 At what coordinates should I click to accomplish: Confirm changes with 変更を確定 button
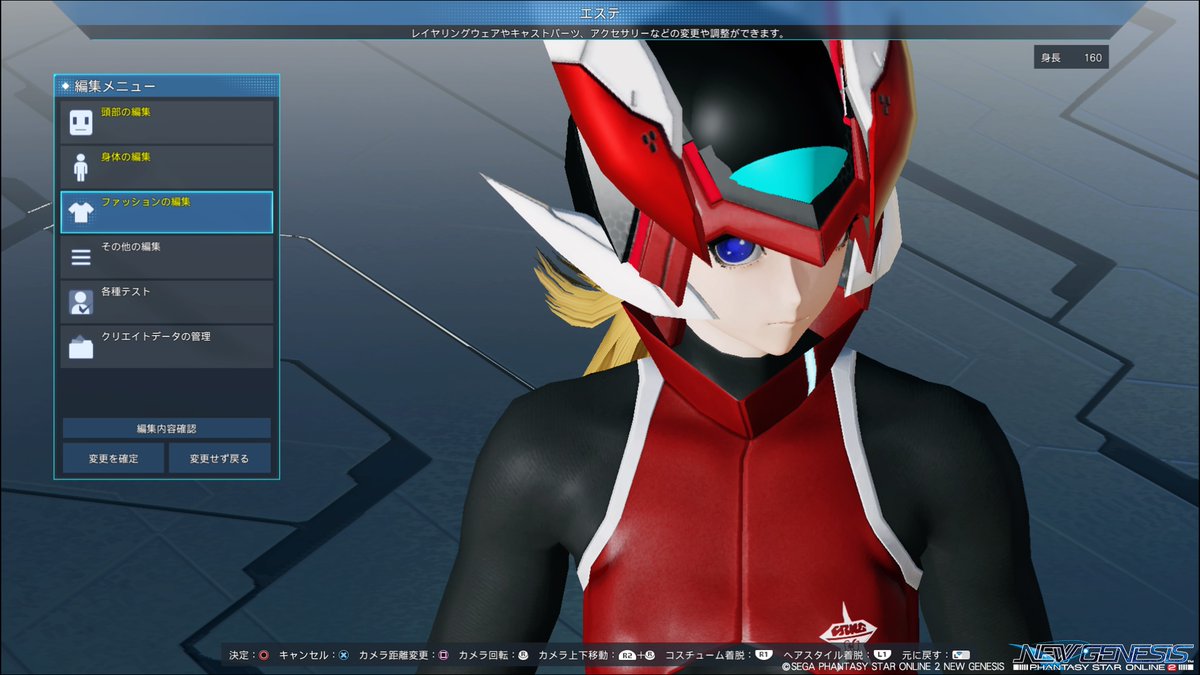pyautogui.click(x=113, y=459)
